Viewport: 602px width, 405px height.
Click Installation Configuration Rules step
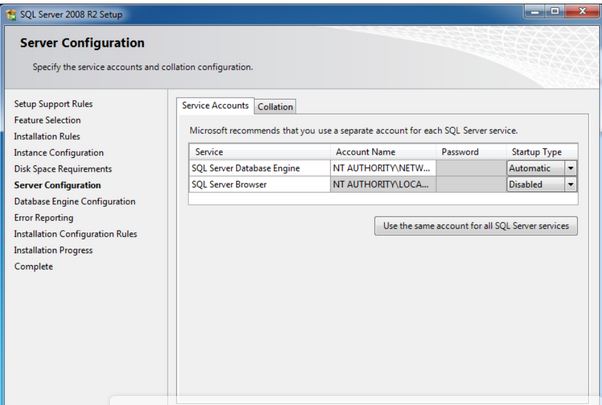[x=75, y=234]
